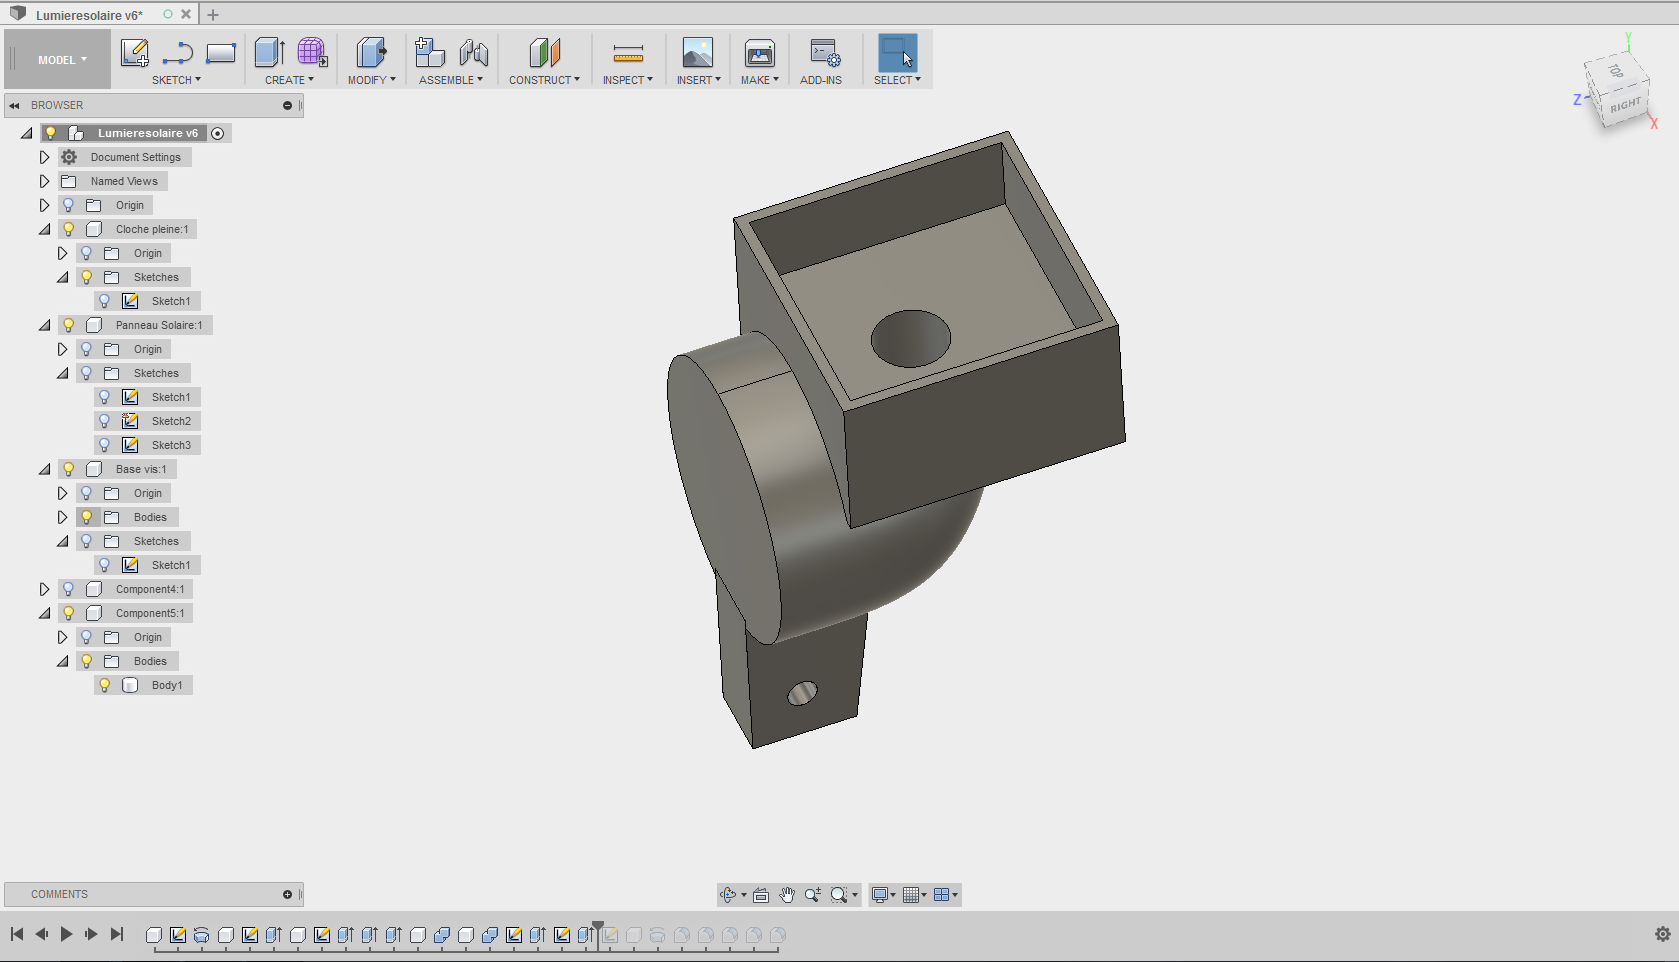Go to end of timeline
1679x962 pixels.
click(117, 934)
